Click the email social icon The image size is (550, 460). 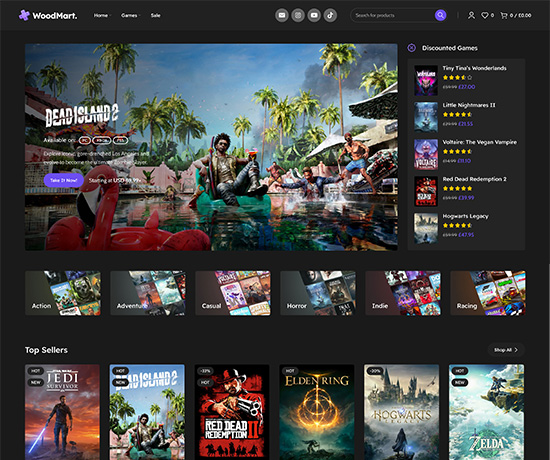[282, 15]
